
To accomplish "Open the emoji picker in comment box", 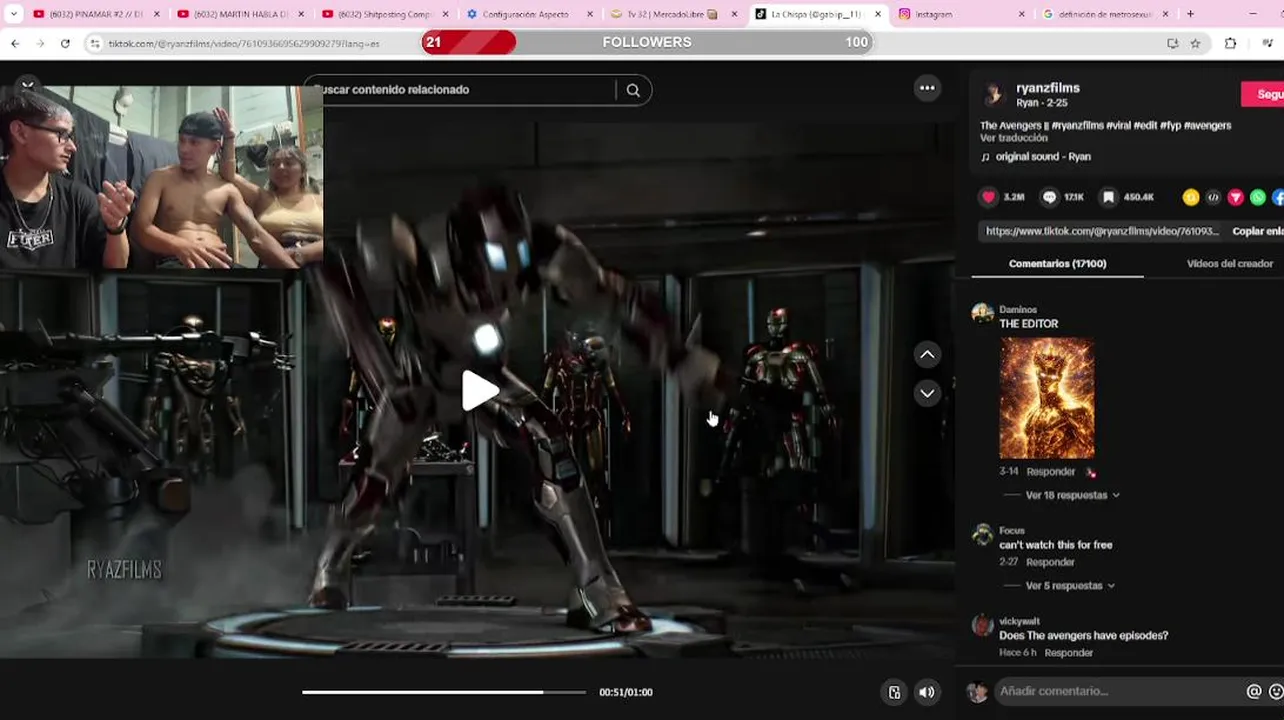I will pyautogui.click(x=1276, y=691).
